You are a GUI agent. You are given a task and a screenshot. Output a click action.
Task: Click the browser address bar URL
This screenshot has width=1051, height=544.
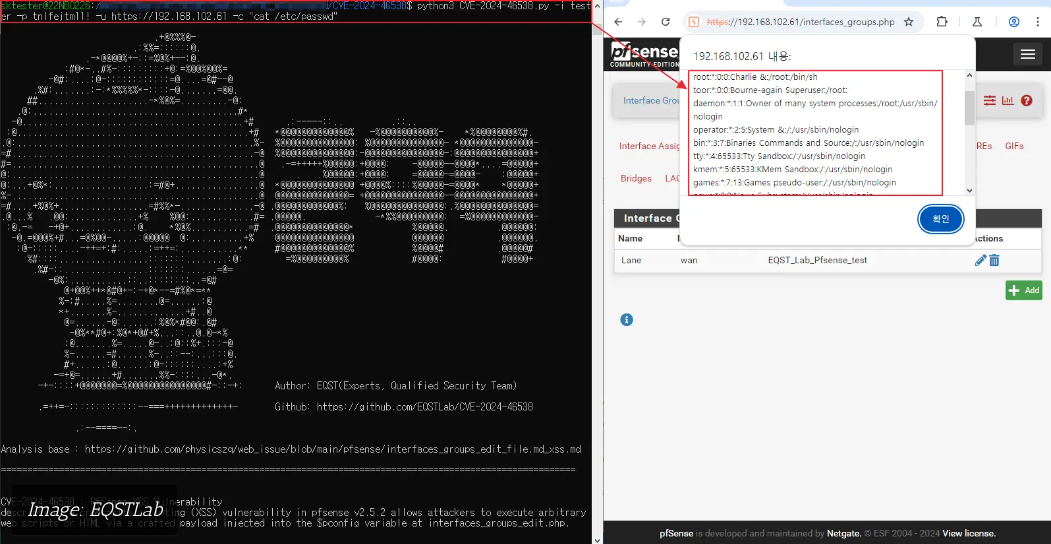click(x=800, y=21)
